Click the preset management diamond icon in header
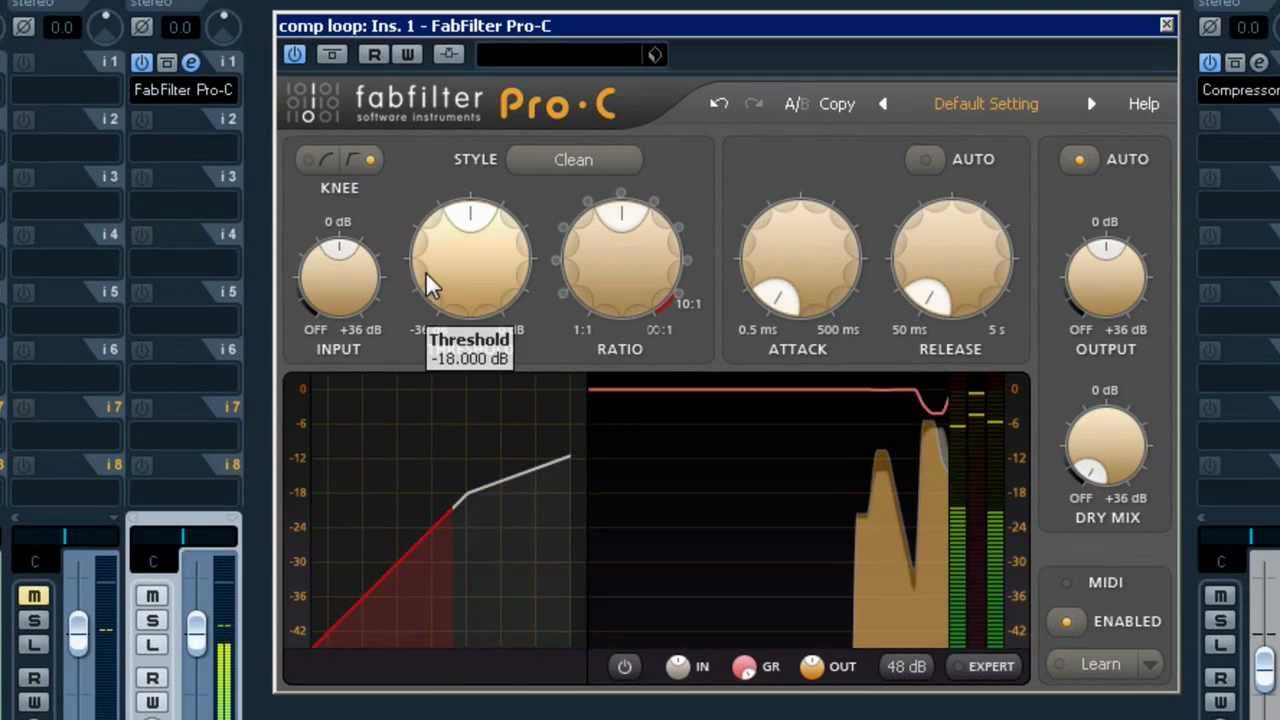 coord(655,55)
